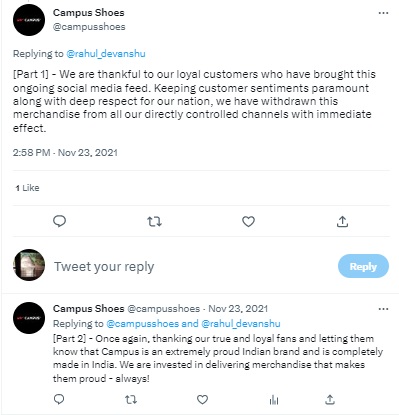399x415 pixels.
Task: Open @rahul_devanshu link in Part 2 tweet
Action: [x=241, y=323]
